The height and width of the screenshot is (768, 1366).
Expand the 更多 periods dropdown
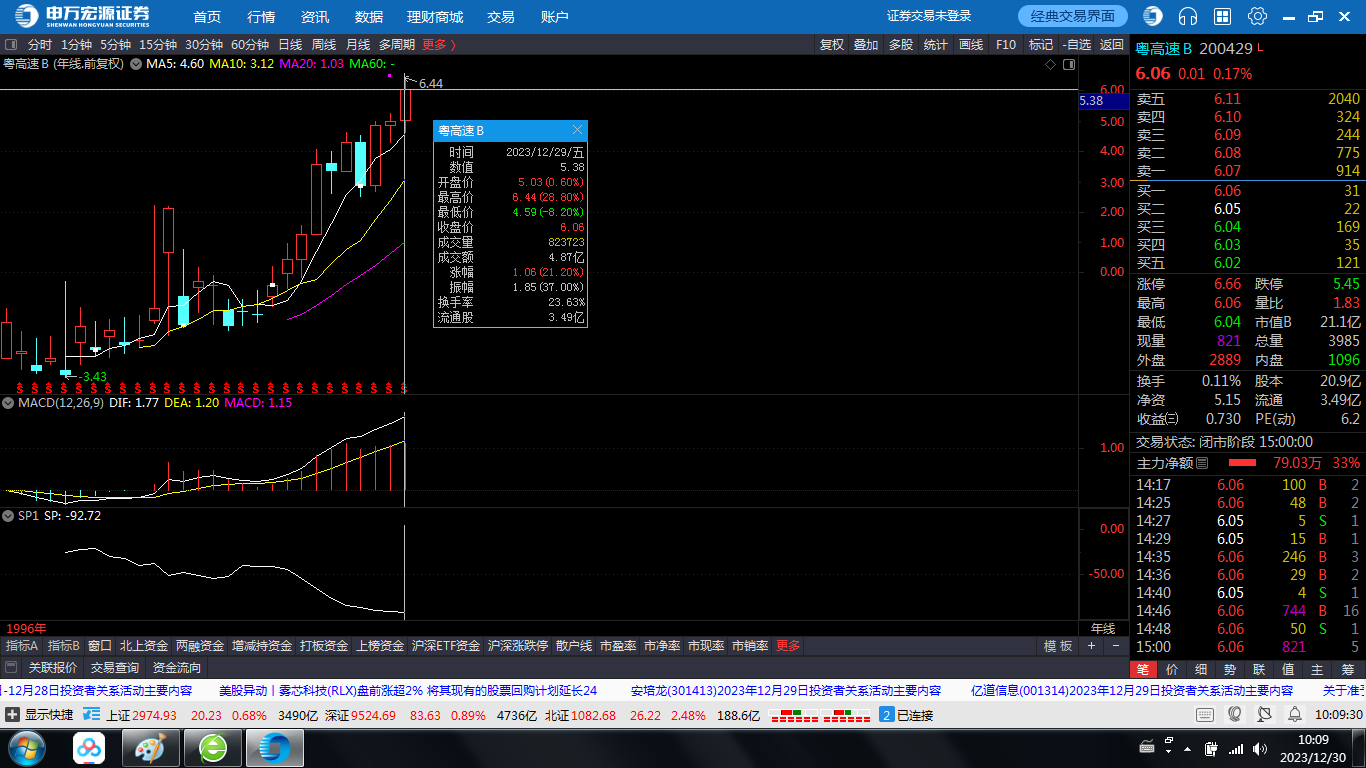click(x=438, y=45)
